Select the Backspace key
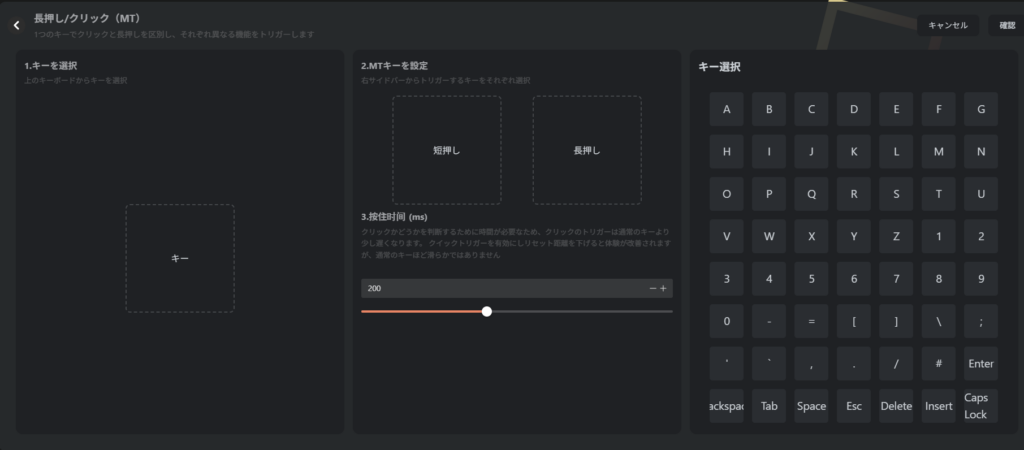Viewport: 1024px width, 450px height. tap(726, 406)
